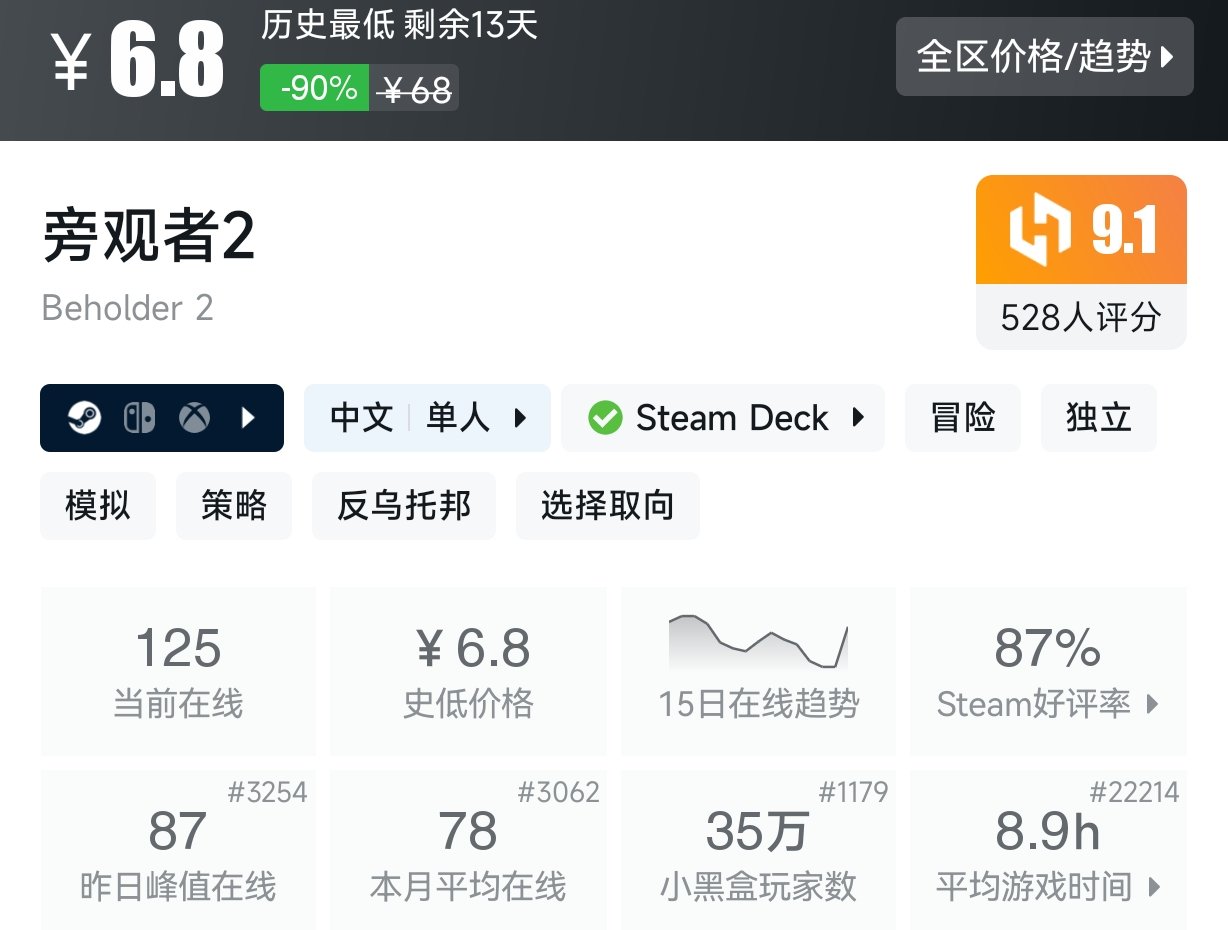Select the 冒险 tag
Viewport: 1228px width, 930px height.
tap(962, 417)
